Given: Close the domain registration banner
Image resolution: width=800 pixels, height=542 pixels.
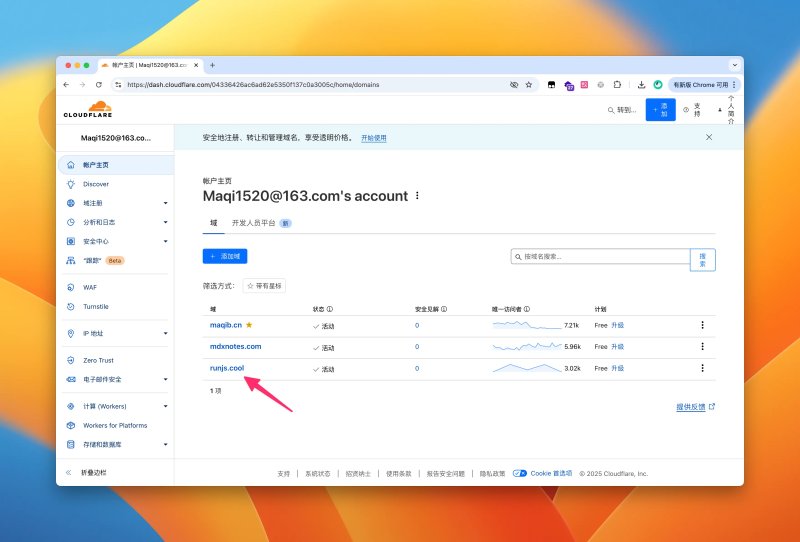Looking at the screenshot, I should tap(709, 137).
